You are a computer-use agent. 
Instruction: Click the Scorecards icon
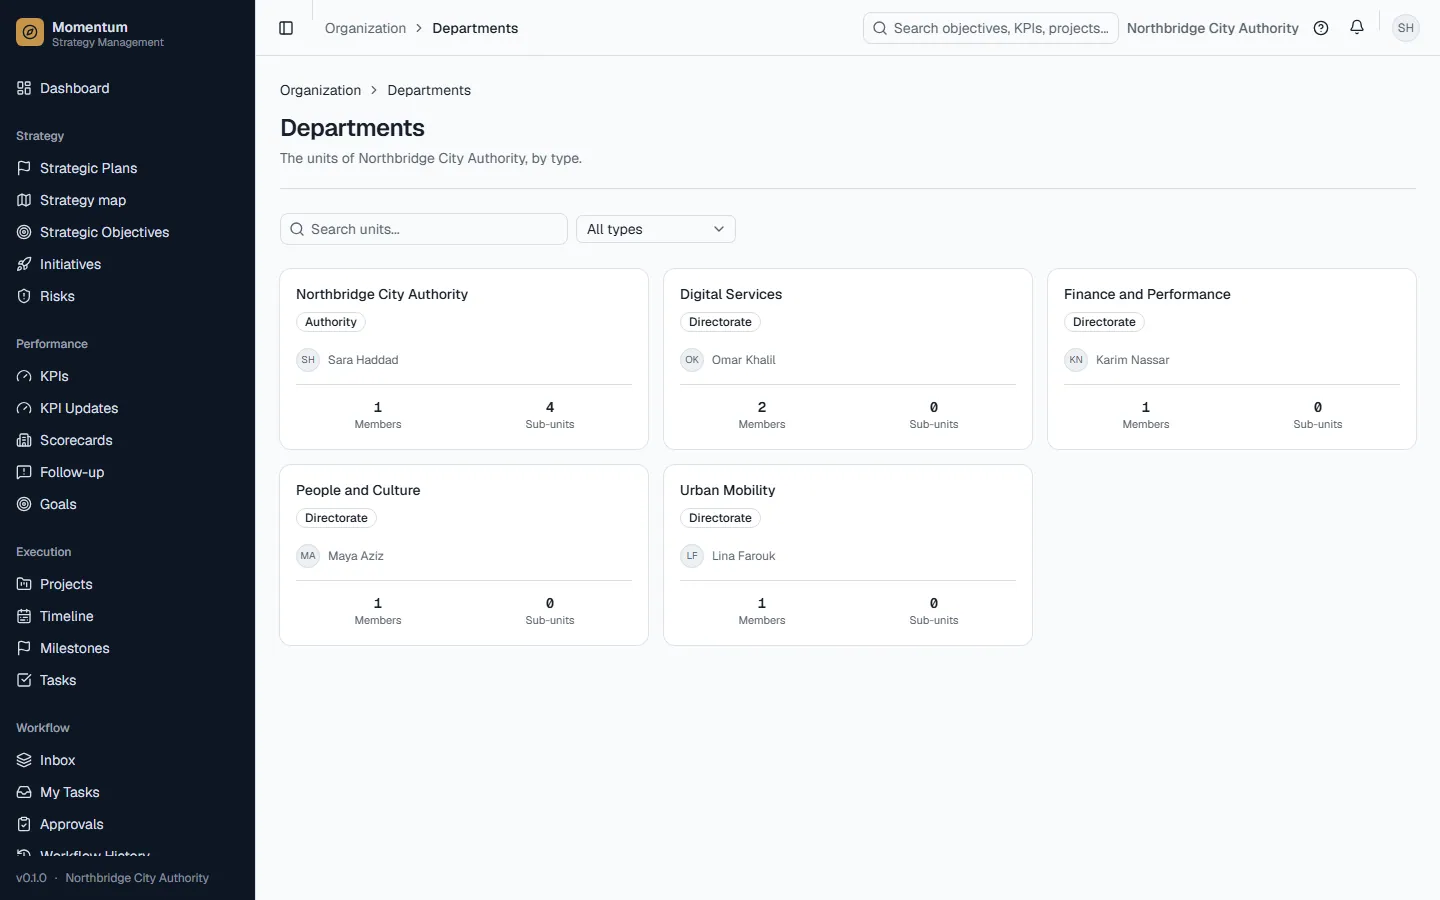(24, 440)
